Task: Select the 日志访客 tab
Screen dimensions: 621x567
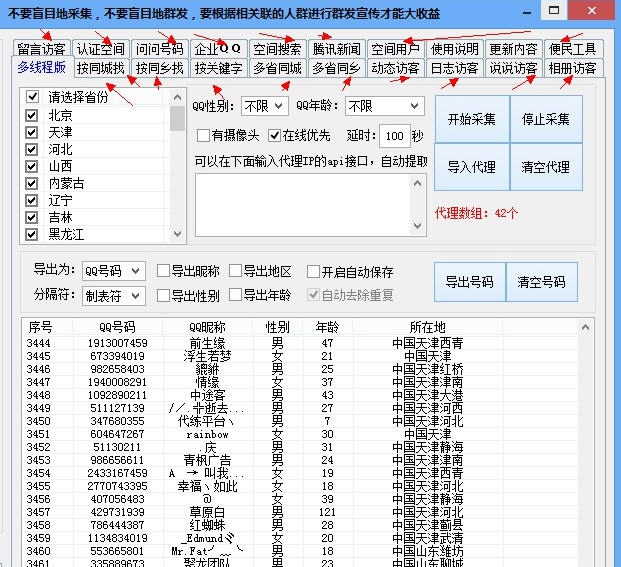Action: [x=455, y=68]
